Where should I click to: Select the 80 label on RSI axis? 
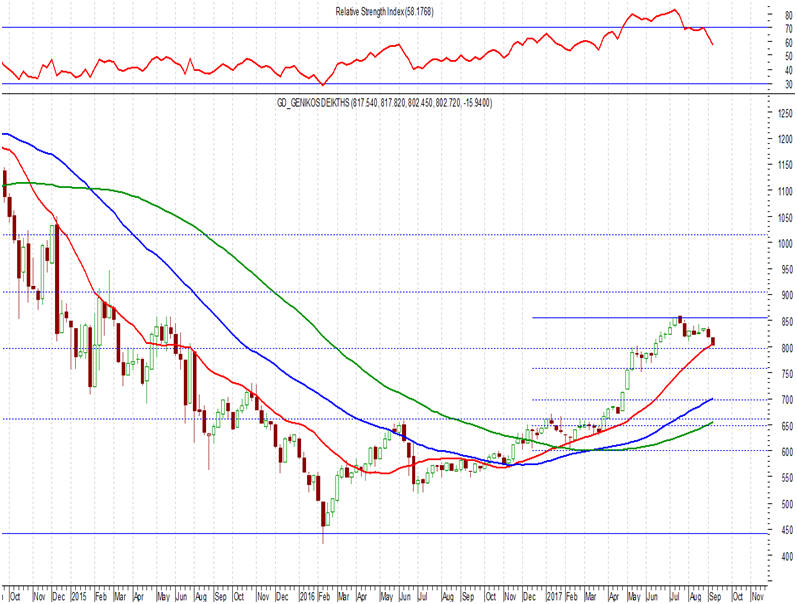click(x=788, y=16)
